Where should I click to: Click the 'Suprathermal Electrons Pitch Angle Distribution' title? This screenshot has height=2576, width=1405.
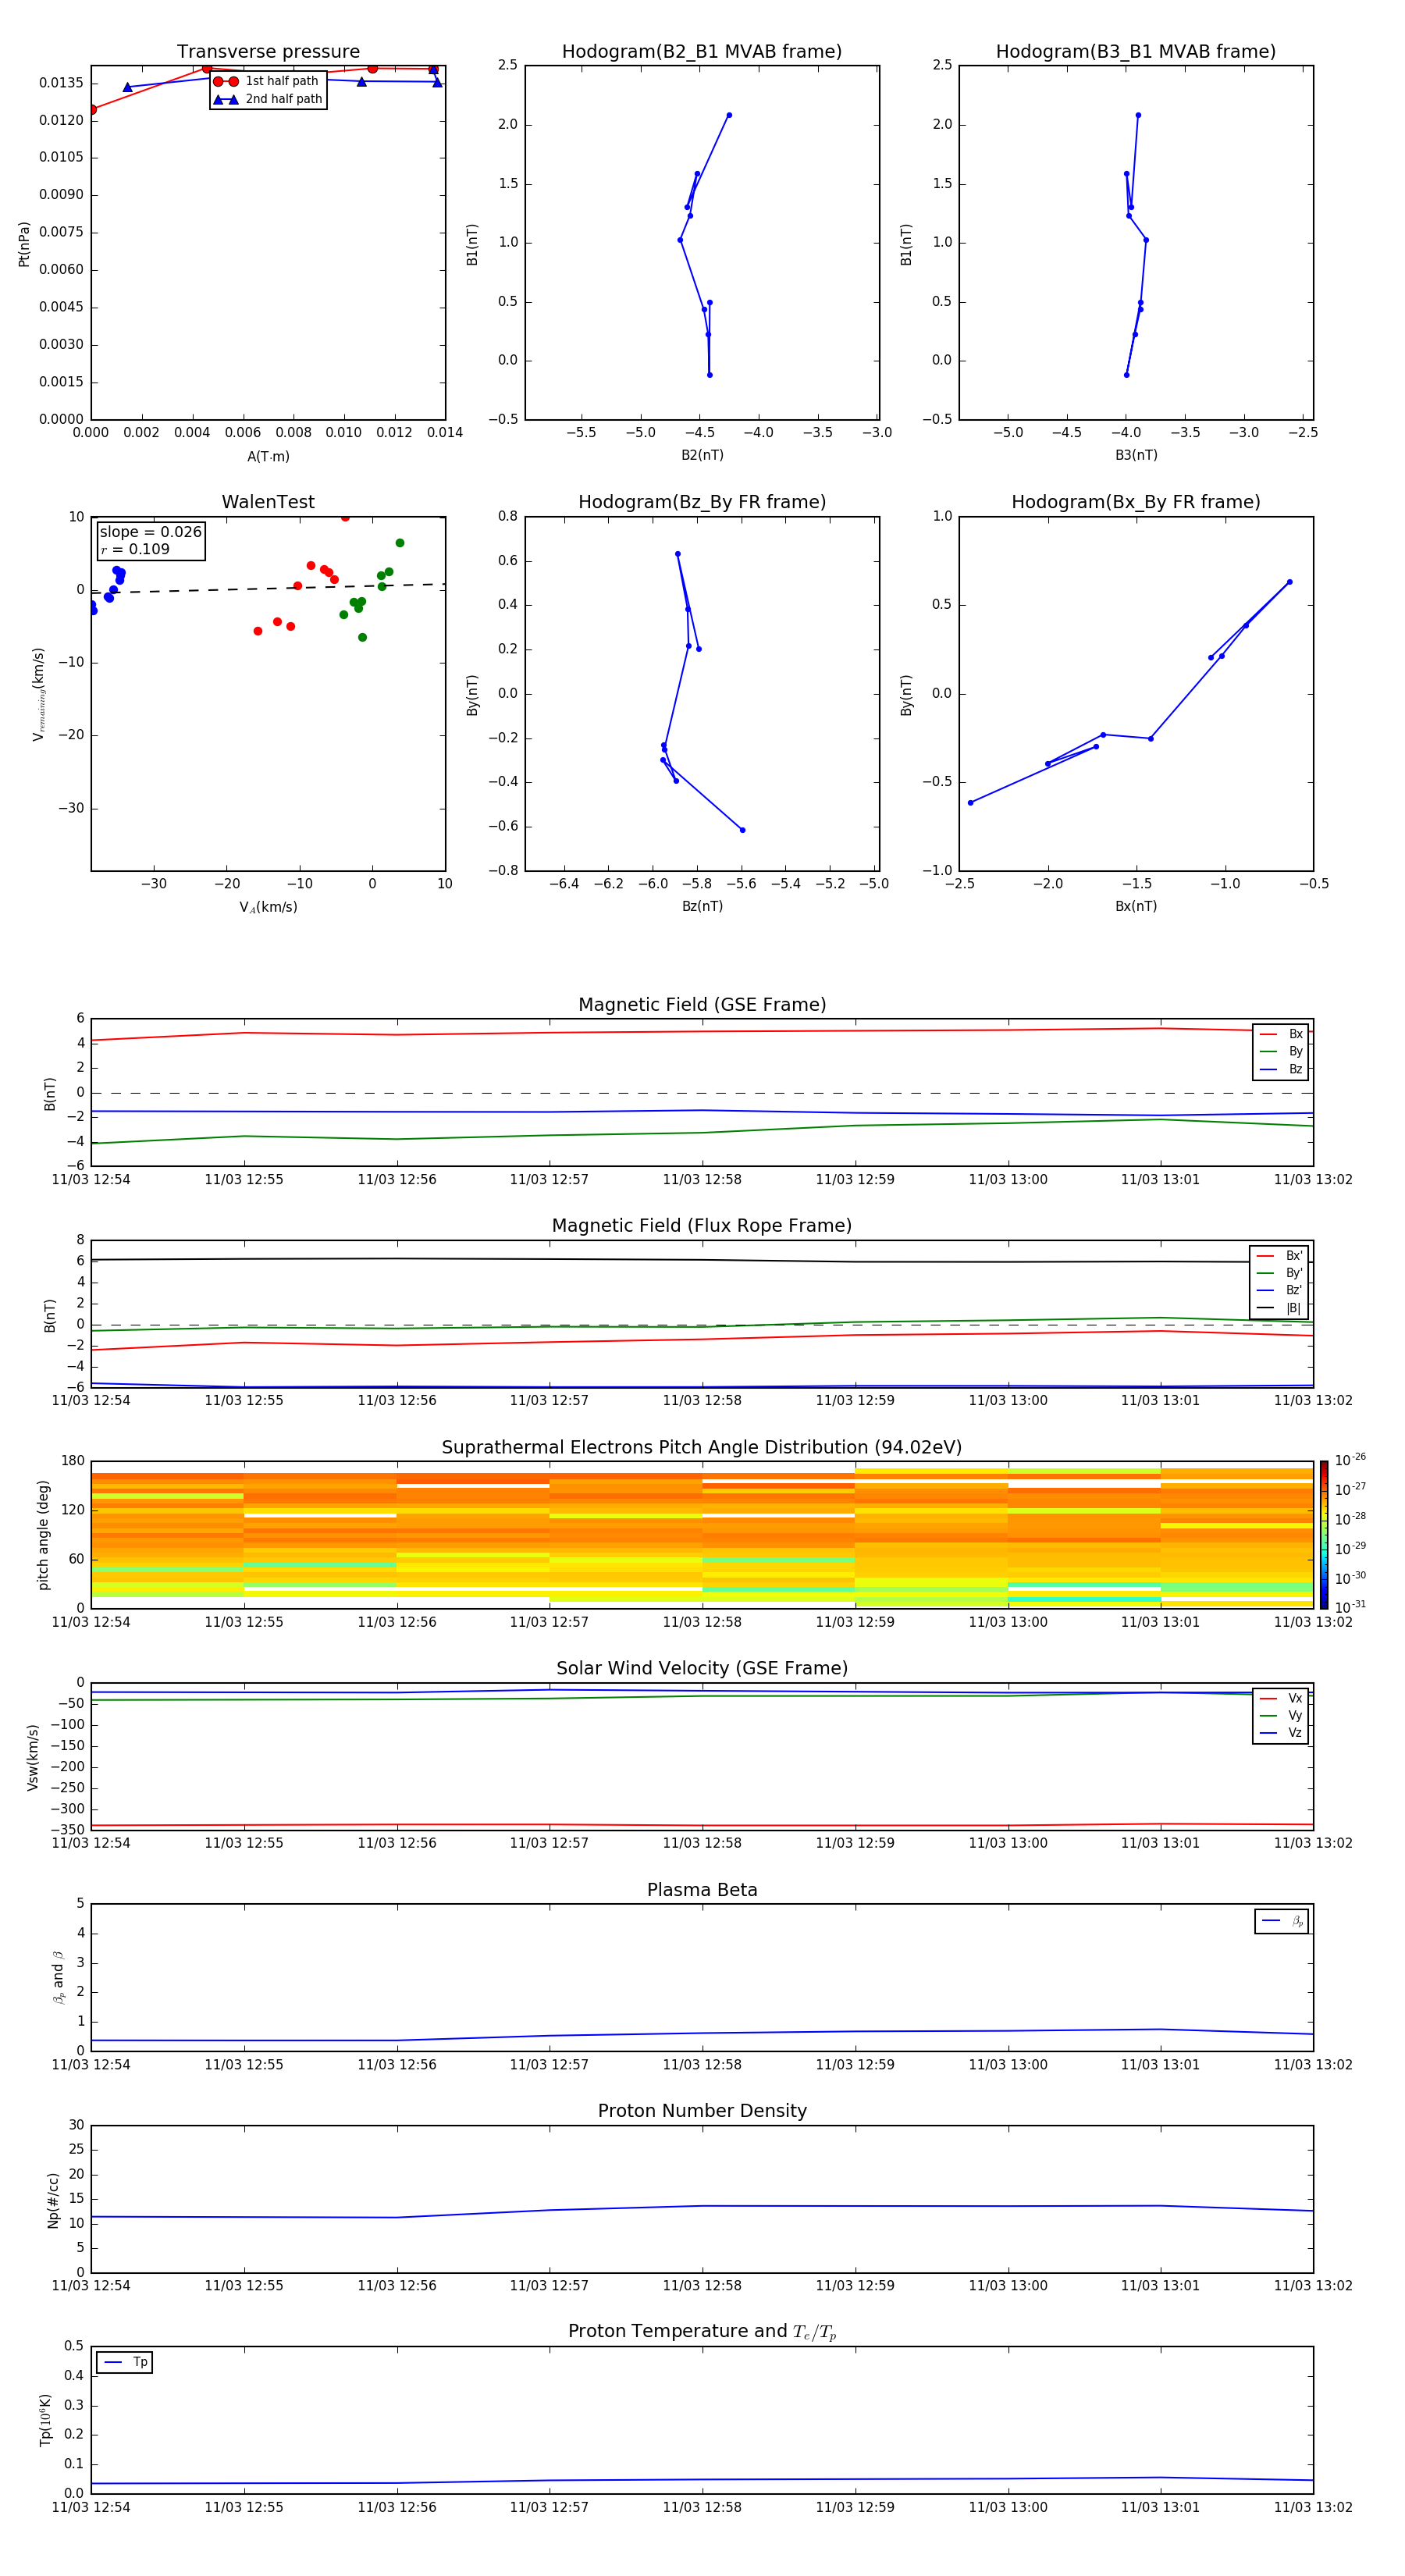click(x=702, y=1448)
